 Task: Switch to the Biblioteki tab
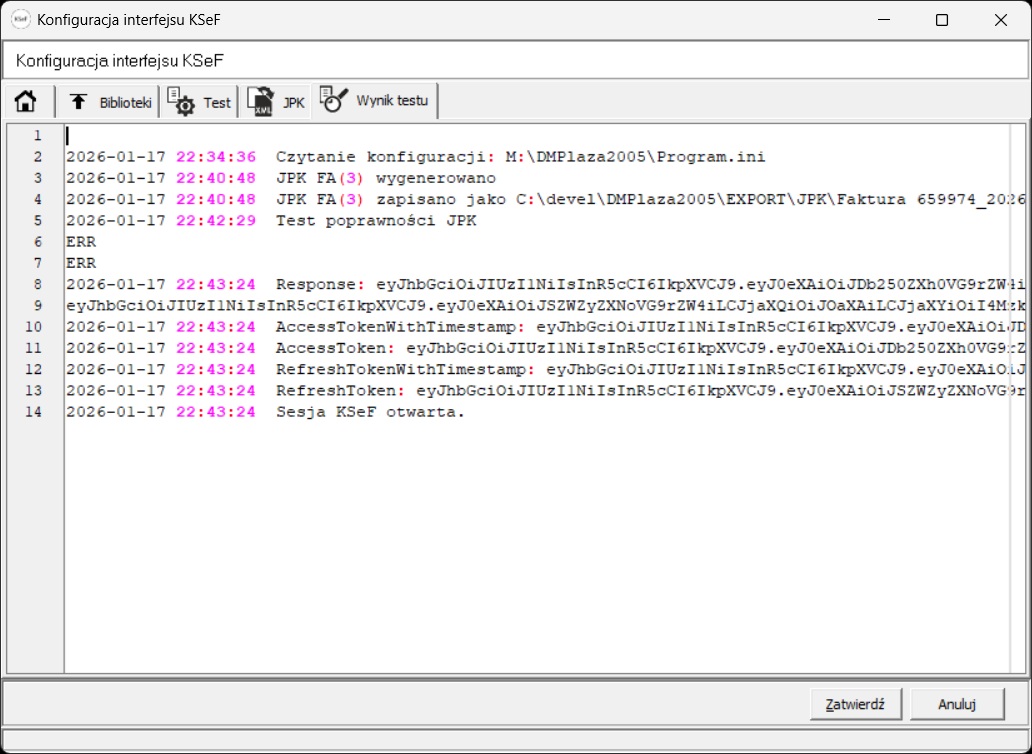click(x=107, y=102)
